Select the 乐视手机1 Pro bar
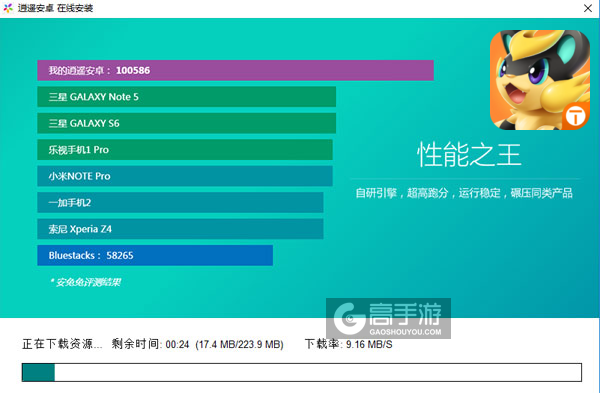600x393 pixels. [x=185, y=150]
